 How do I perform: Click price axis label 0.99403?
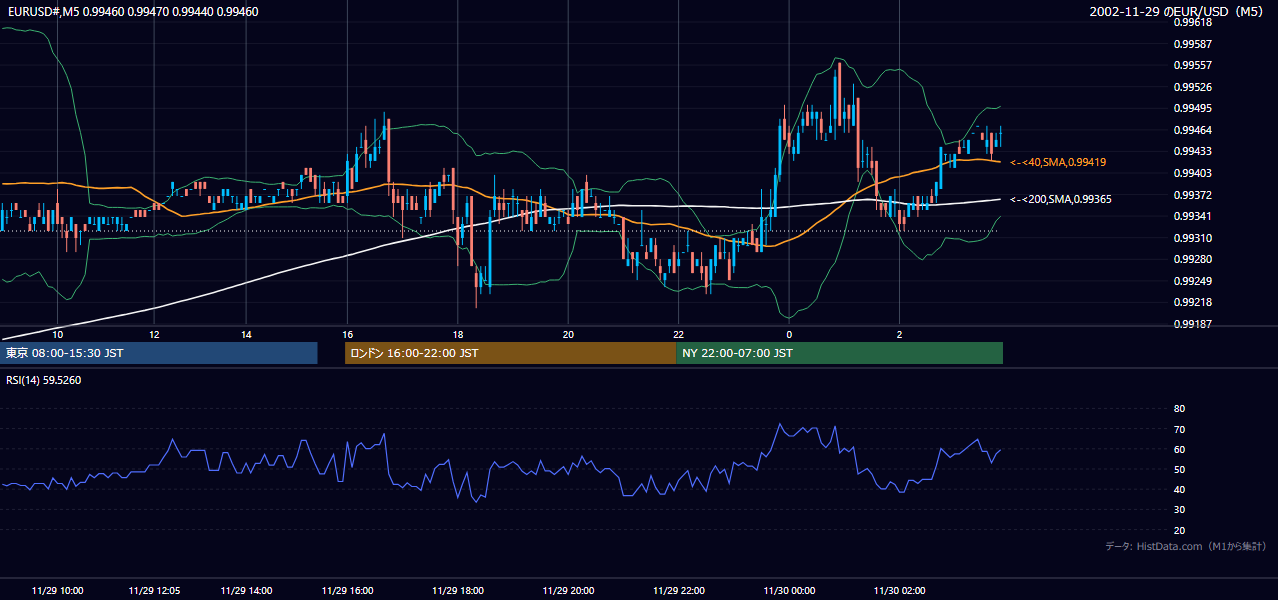(1192, 173)
